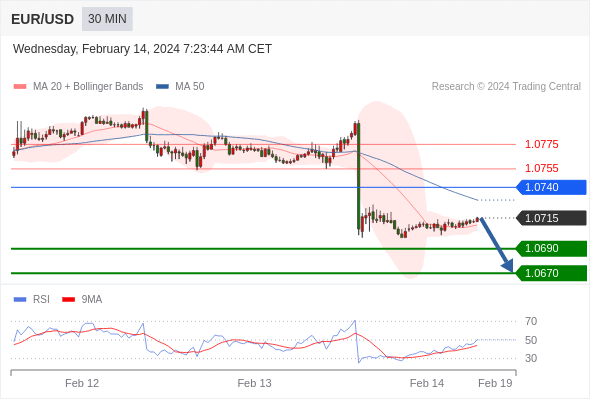Click the red 9MA legend swatch
Viewport: 590px width, 400px height.
tap(68, 300)
